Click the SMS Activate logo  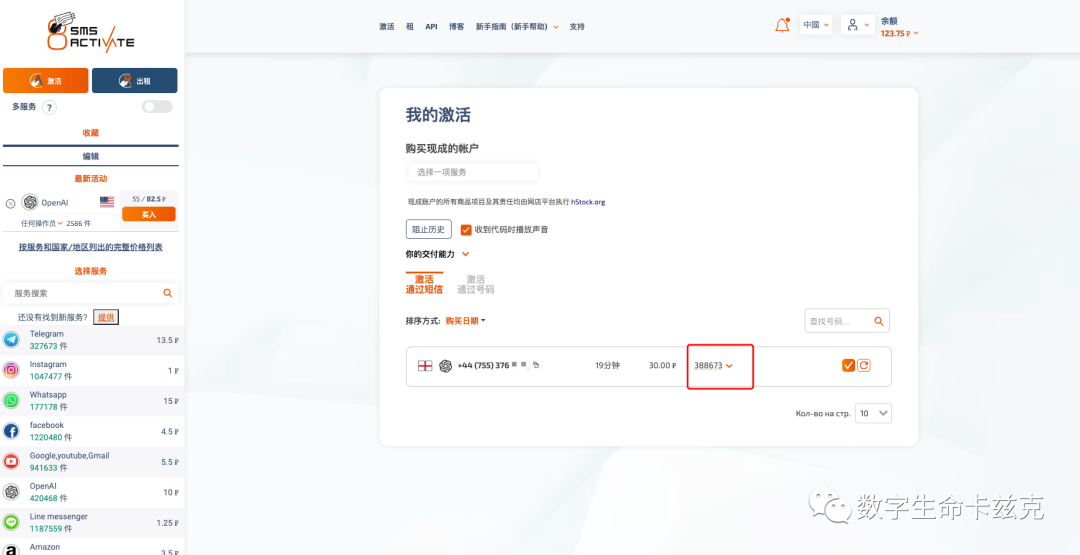tap(90, 31)
